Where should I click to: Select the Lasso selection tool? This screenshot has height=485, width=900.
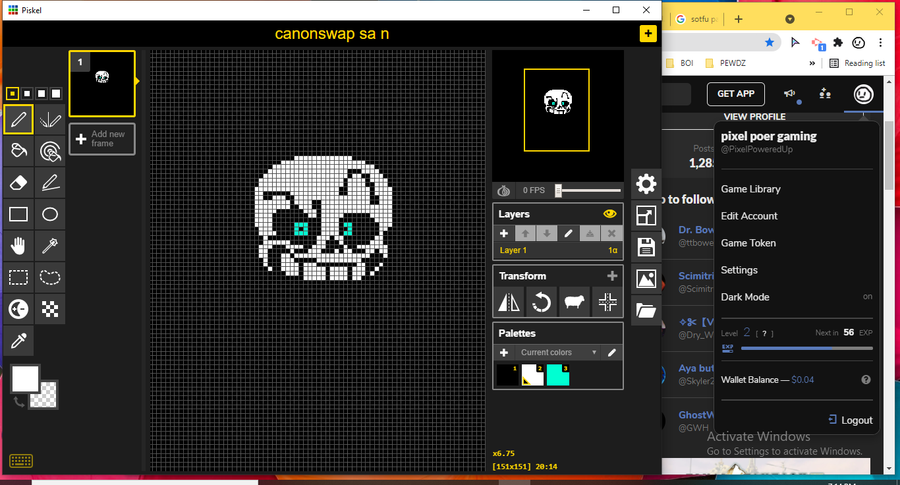[x=50, y=277]
